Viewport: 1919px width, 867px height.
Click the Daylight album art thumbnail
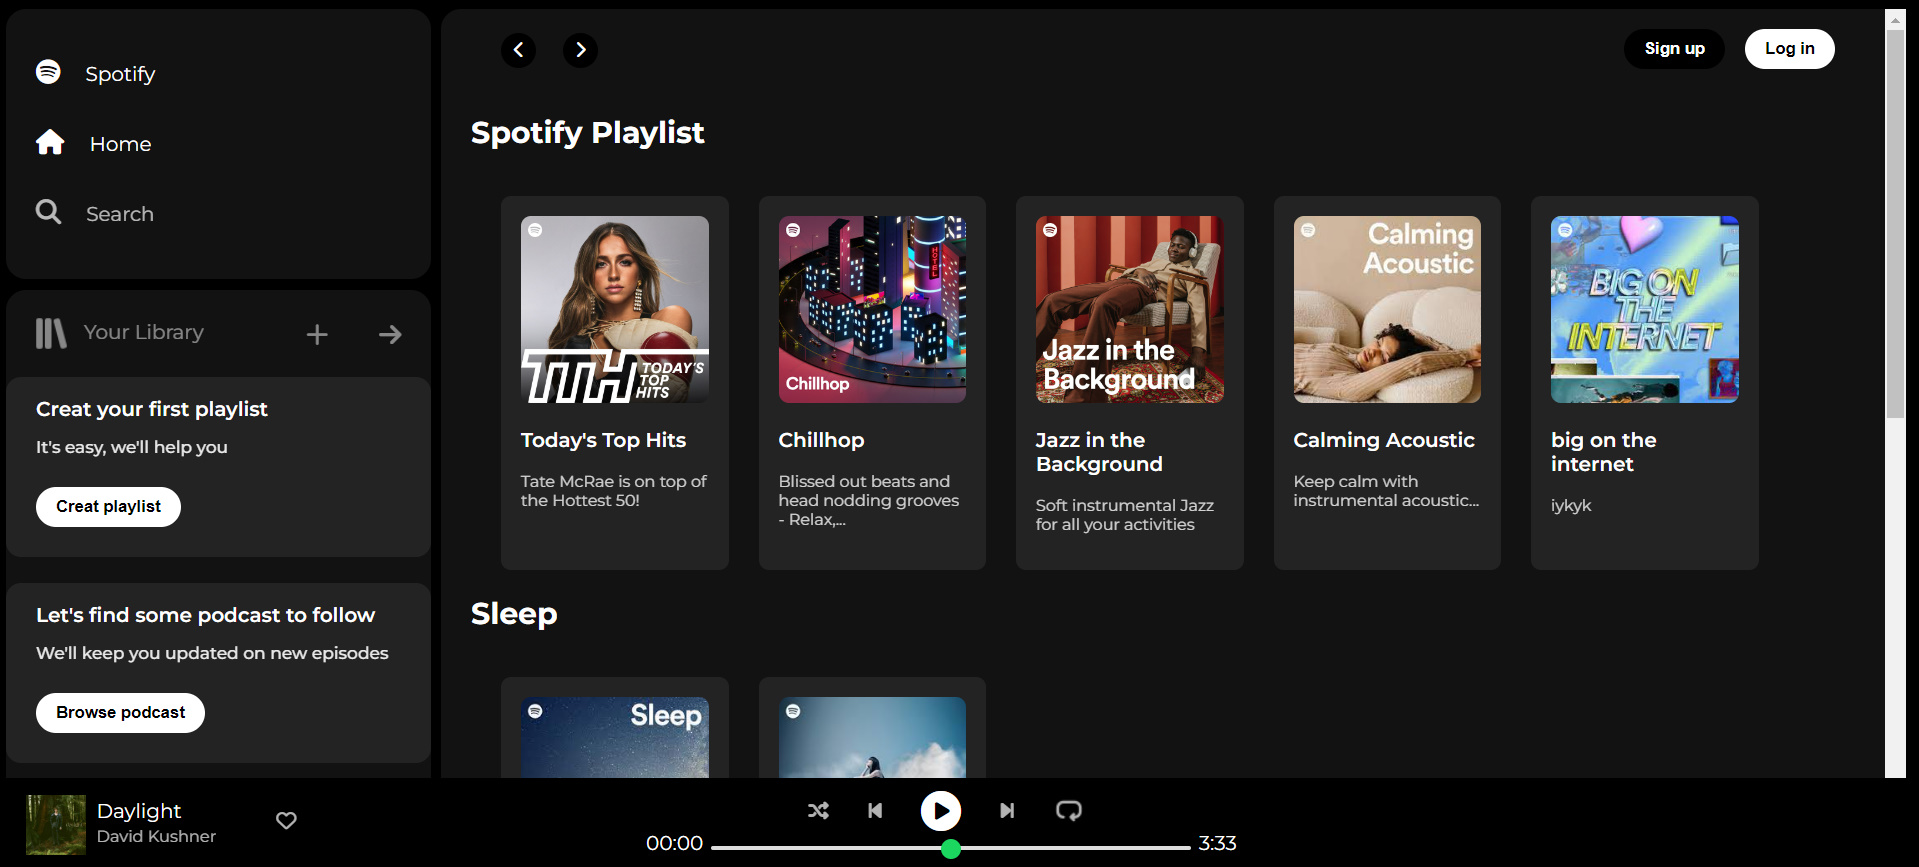point(56,824)
